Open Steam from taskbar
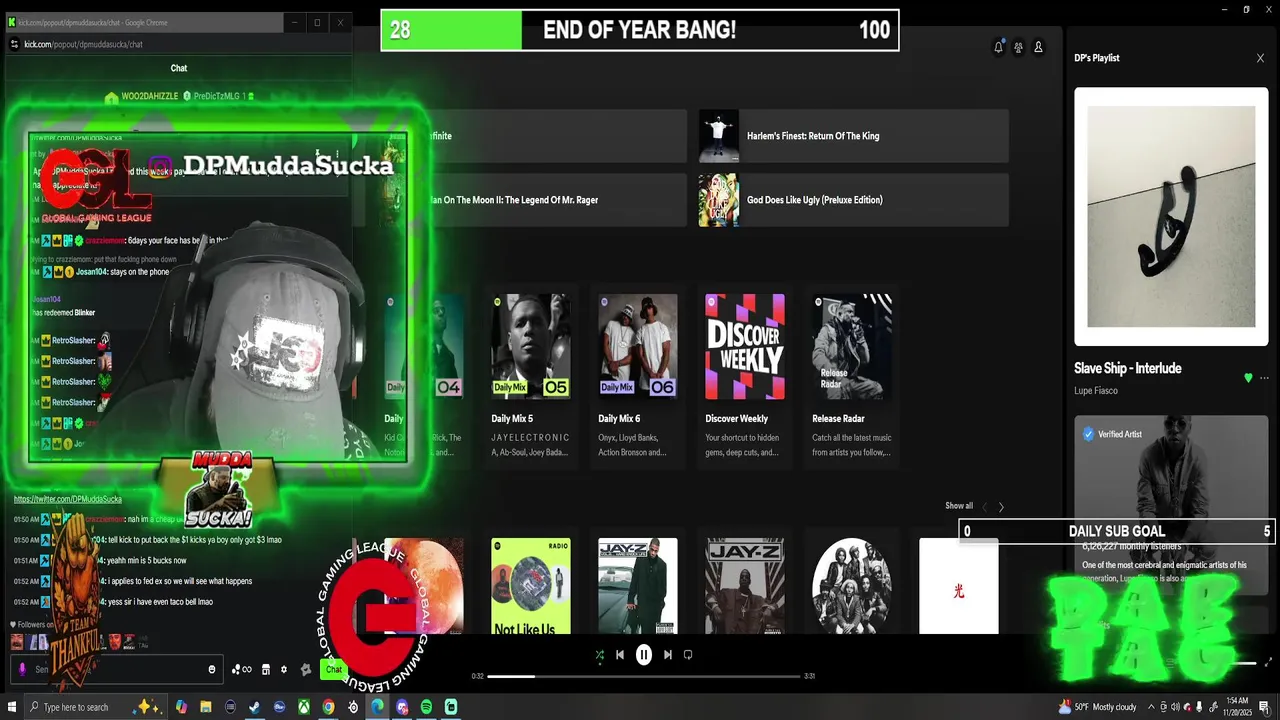Viewport: 1280px width, 720px height. point(255,707)
